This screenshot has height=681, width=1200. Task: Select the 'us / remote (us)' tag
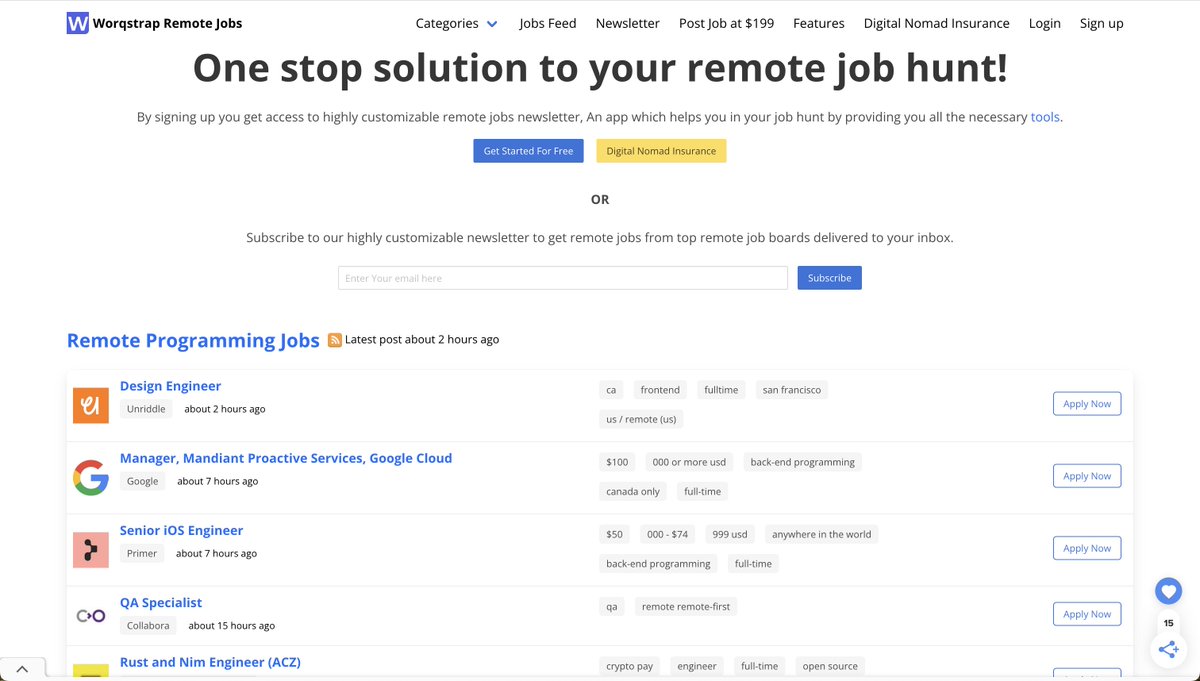(641, 419)
